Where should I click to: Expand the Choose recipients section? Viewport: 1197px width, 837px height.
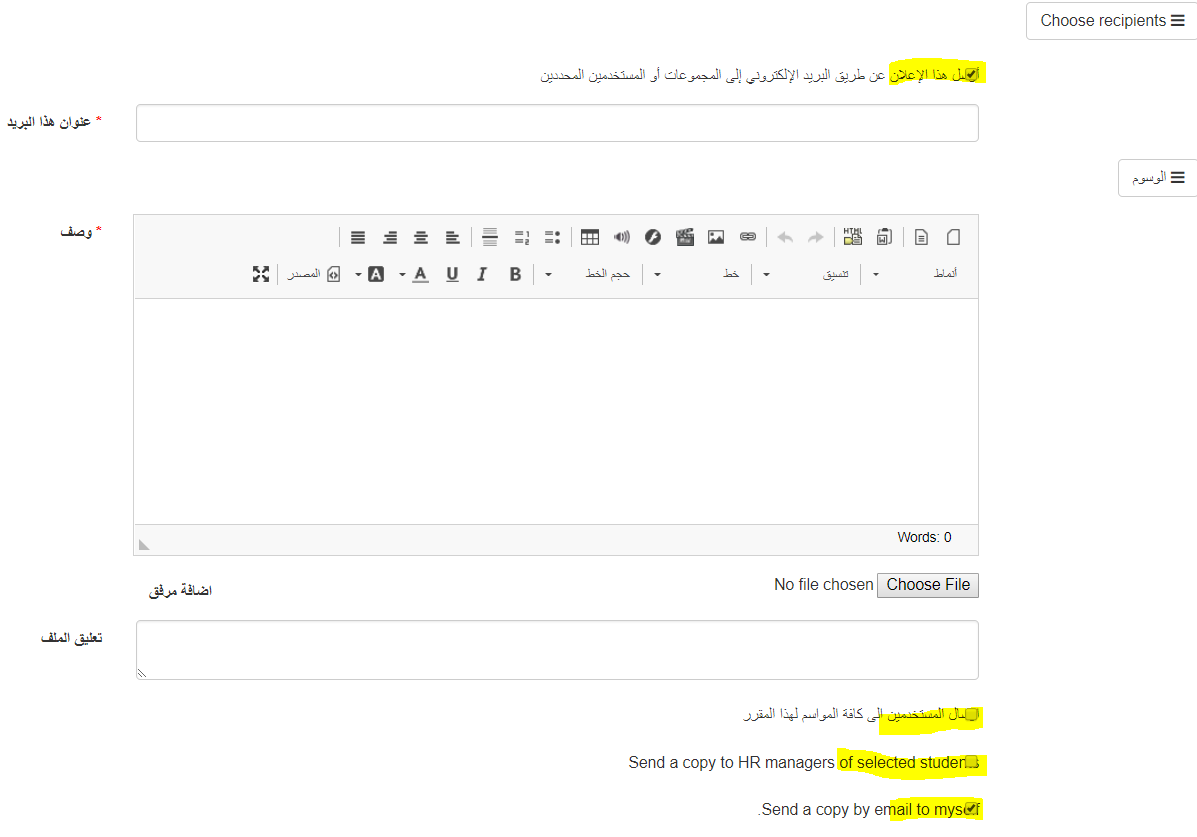[1112, 21]
